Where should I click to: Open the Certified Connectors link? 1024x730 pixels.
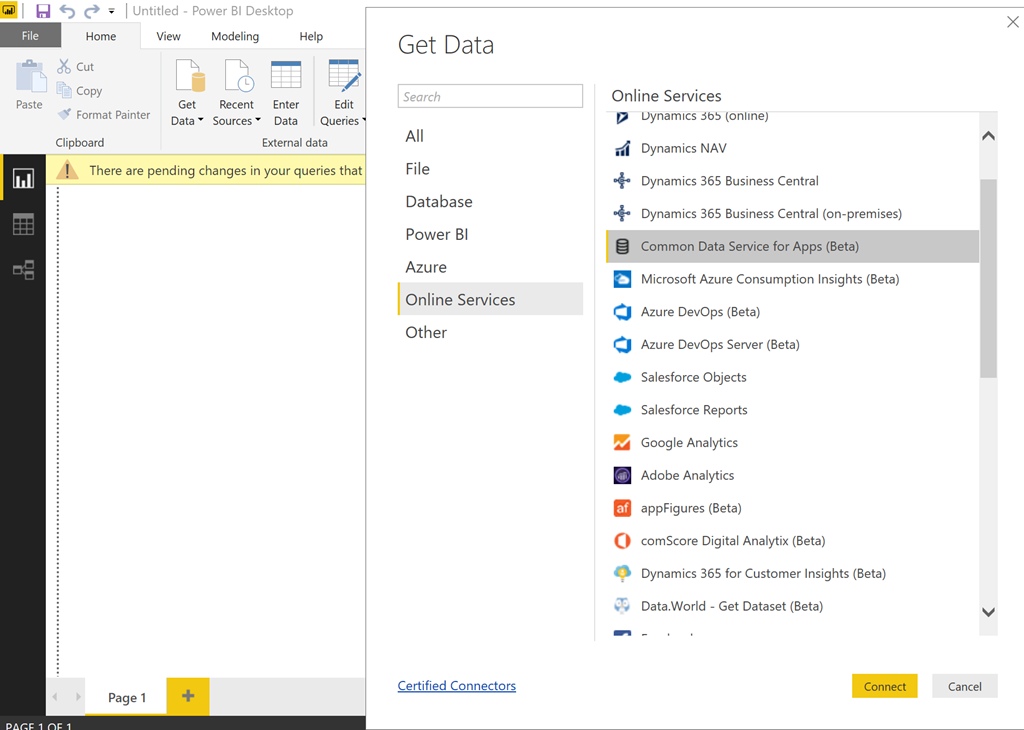pyautogui.click(x=457, y=686)
